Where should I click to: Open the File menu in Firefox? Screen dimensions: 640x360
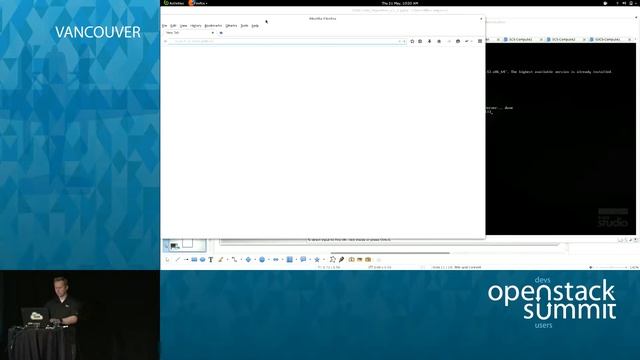click(x=164, y=26)
